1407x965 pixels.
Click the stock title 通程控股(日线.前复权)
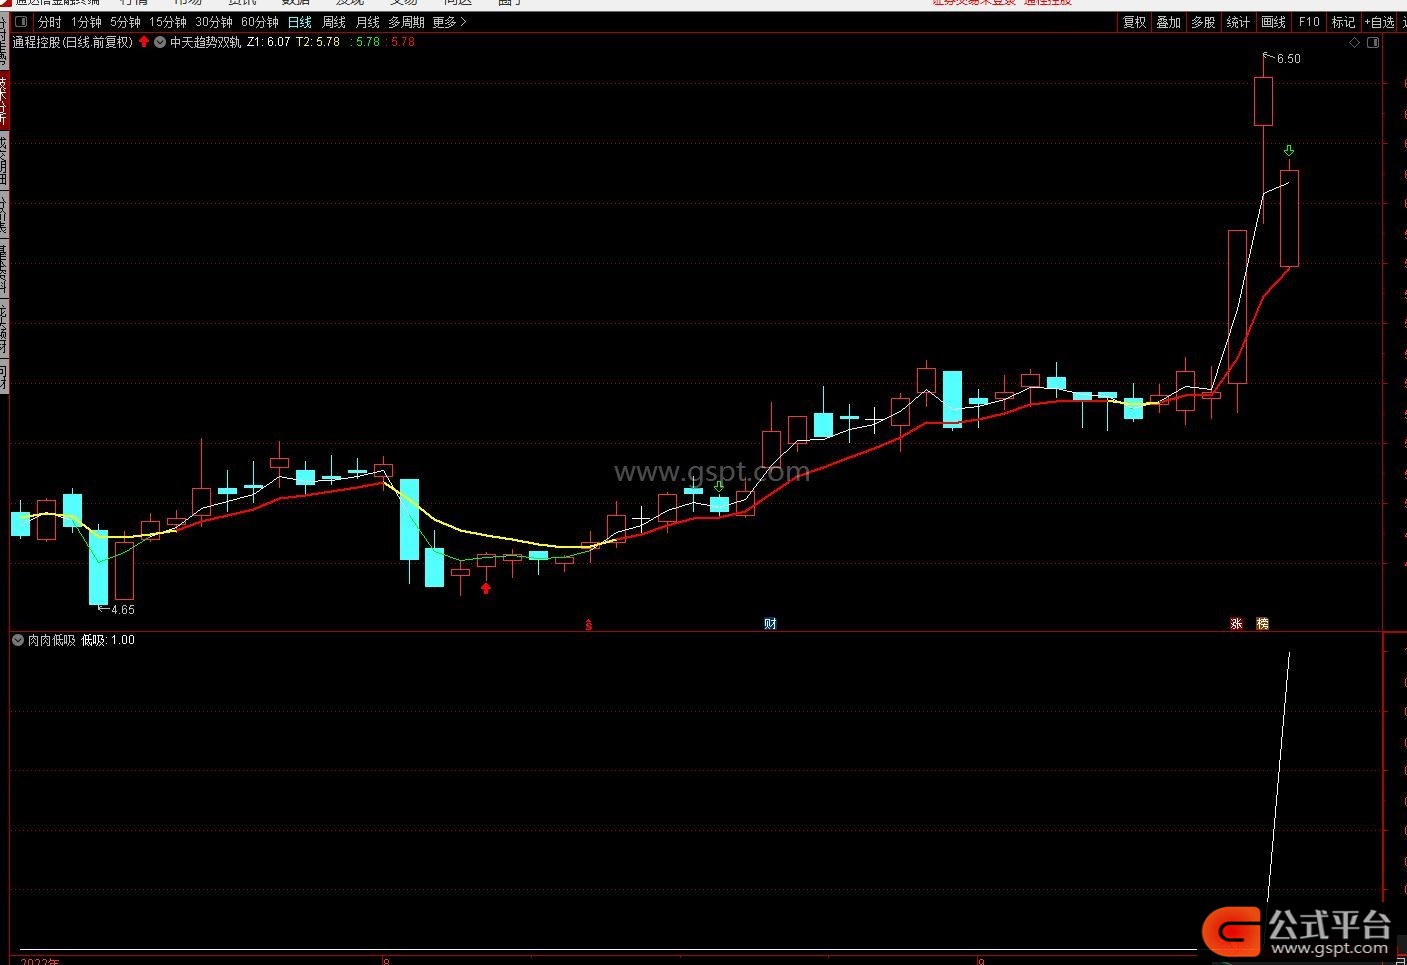[72, 42]
